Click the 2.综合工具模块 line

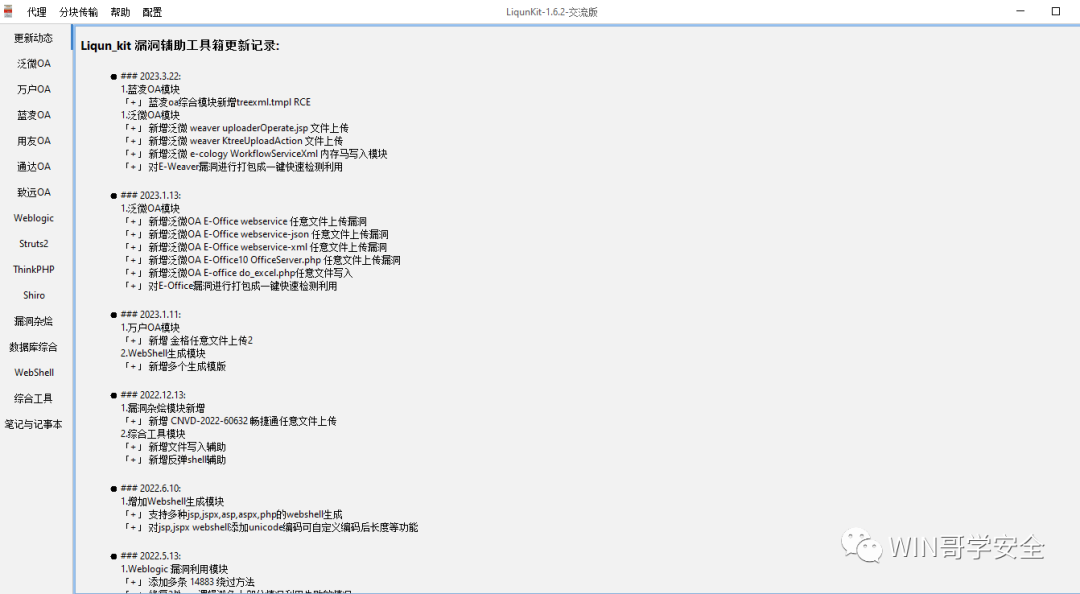tap(153, 434)
